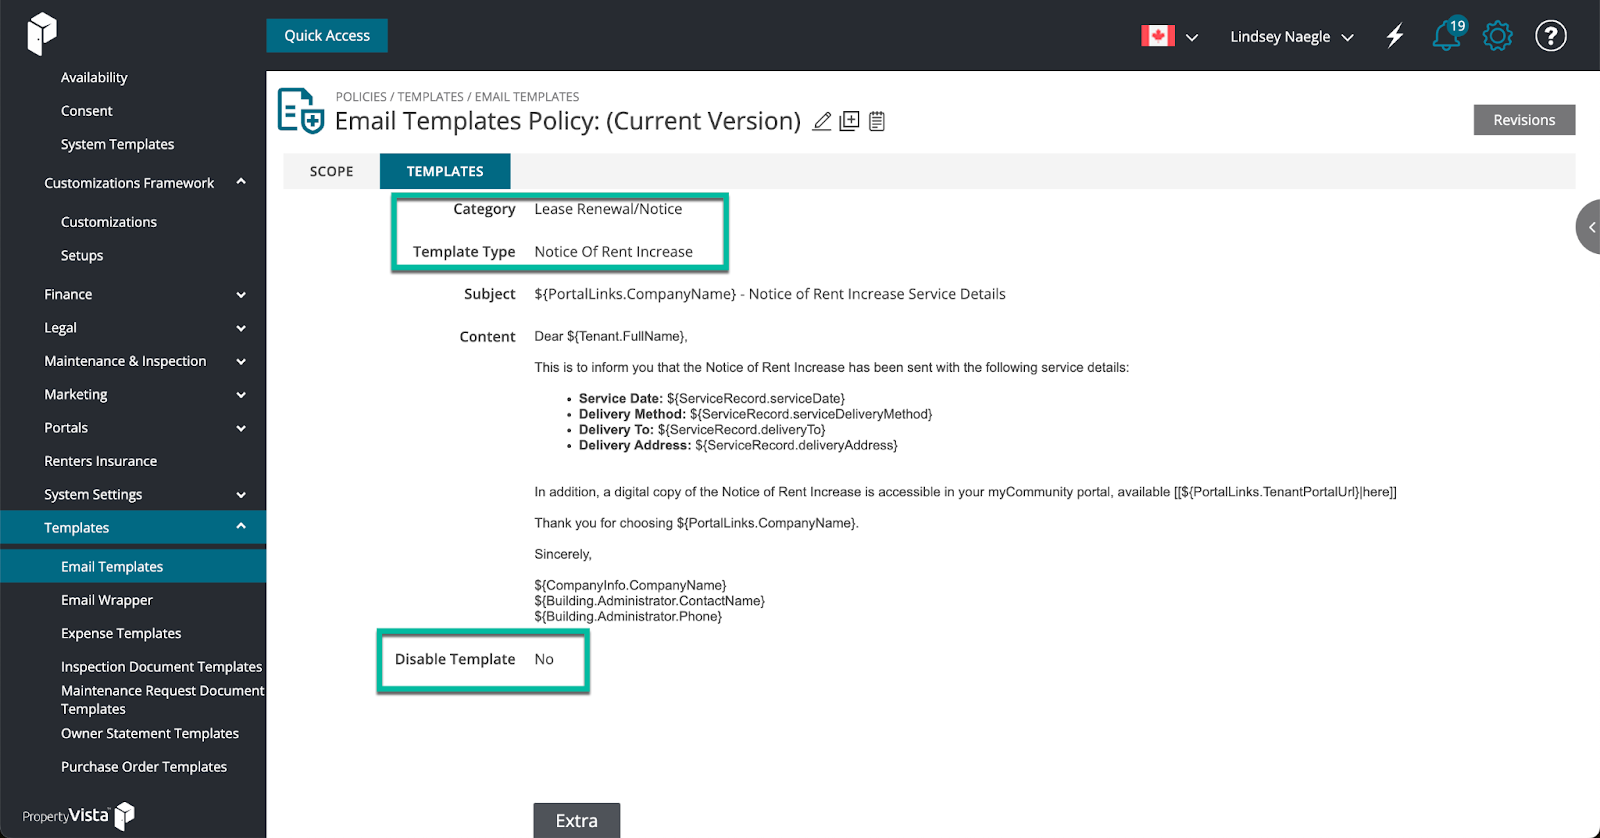The image size is (1600, 838).
Task: Switch to the SCOPE tab
Action: 331,171
